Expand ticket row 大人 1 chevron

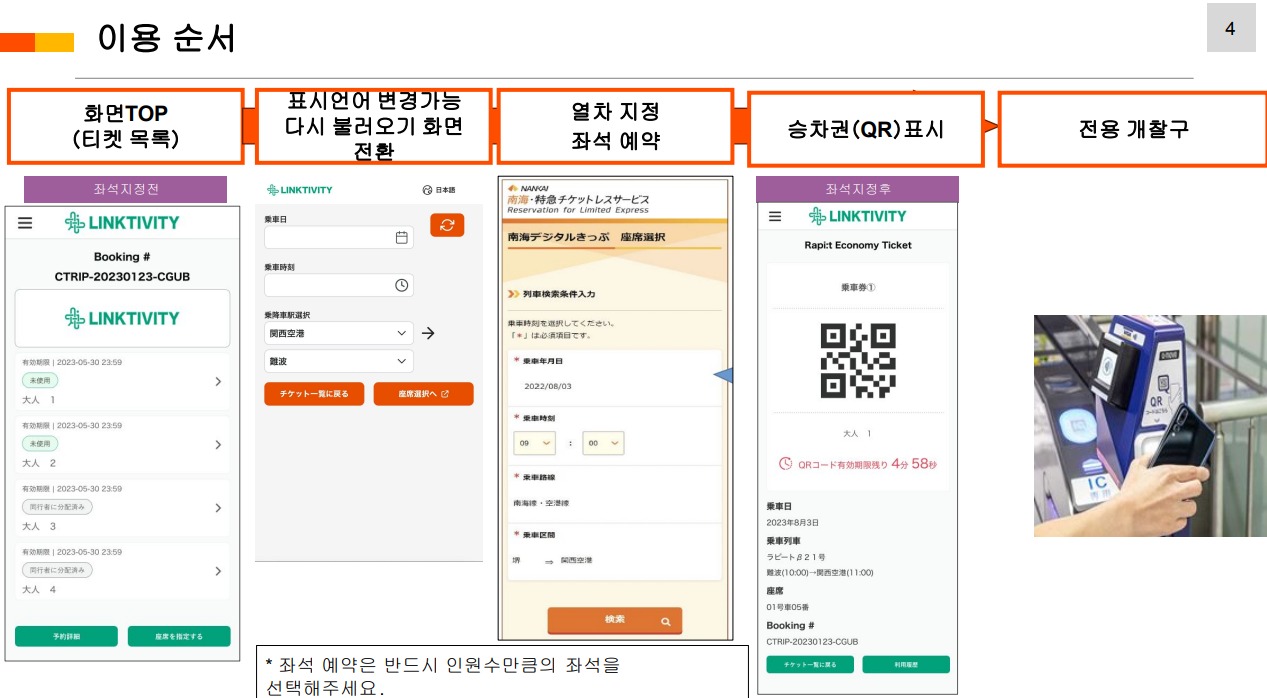(218, 381)
